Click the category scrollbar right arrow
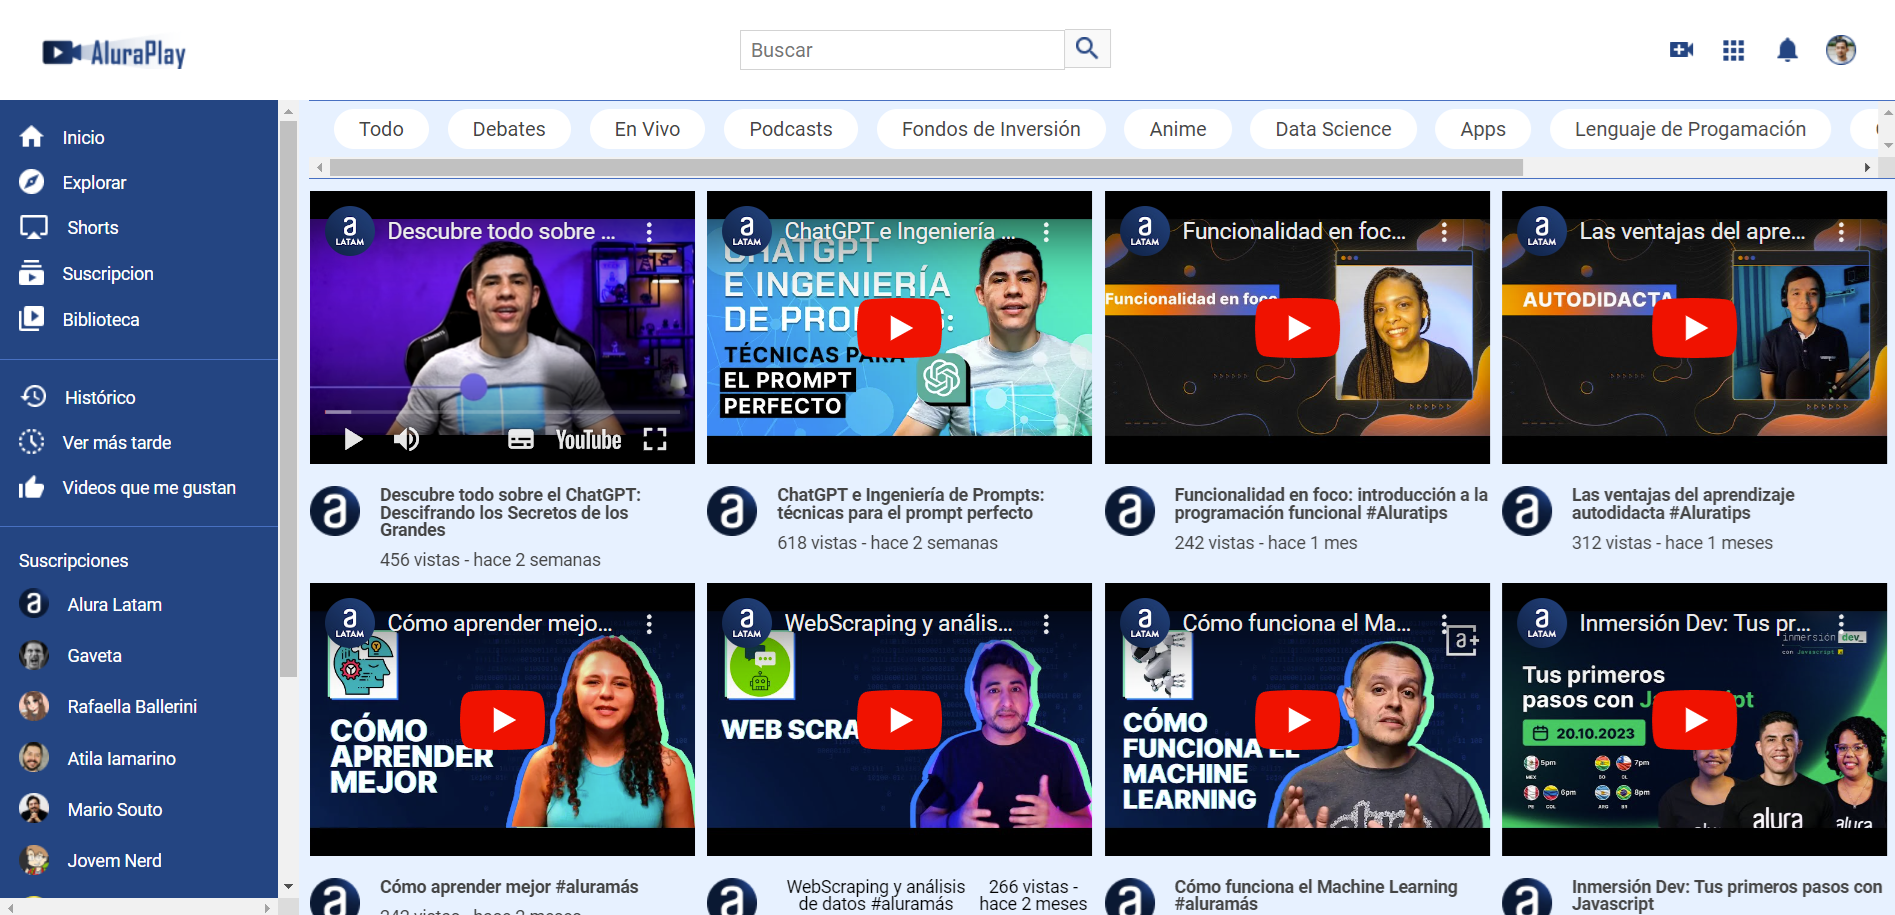Image resolution: width=1895 pixels, height=915 pixels. tap(1866, 167)
